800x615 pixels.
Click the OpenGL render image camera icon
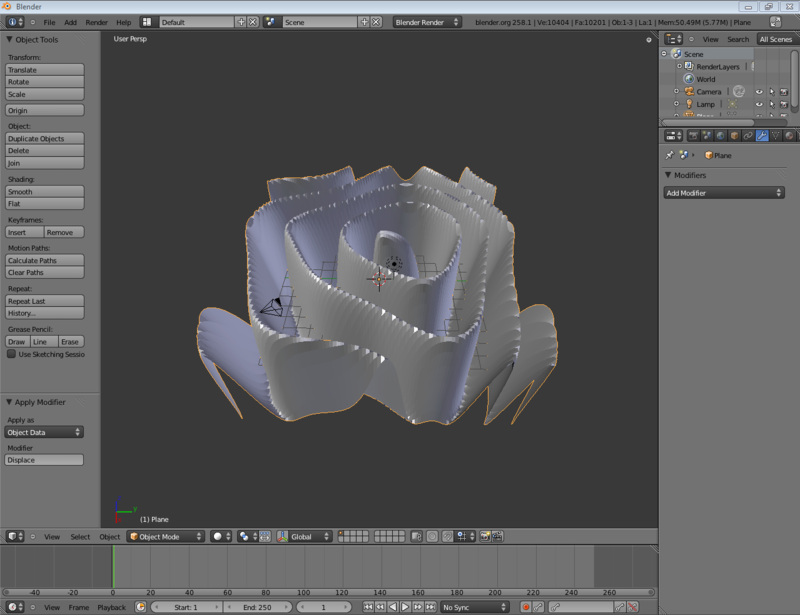coord(485,536)
